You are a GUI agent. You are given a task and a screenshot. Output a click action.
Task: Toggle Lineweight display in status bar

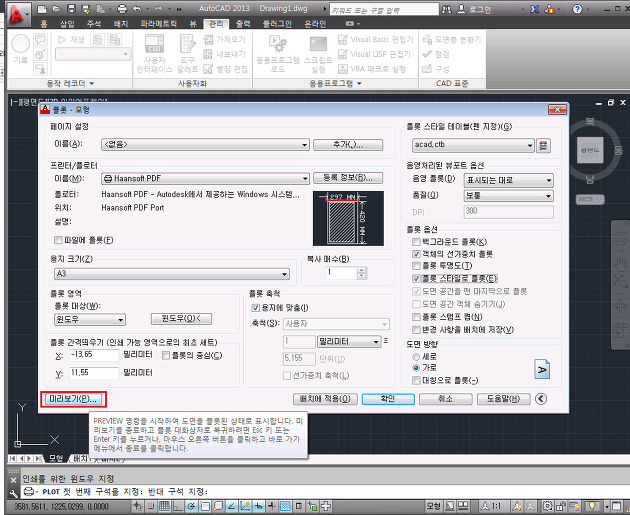pos(272,506)
